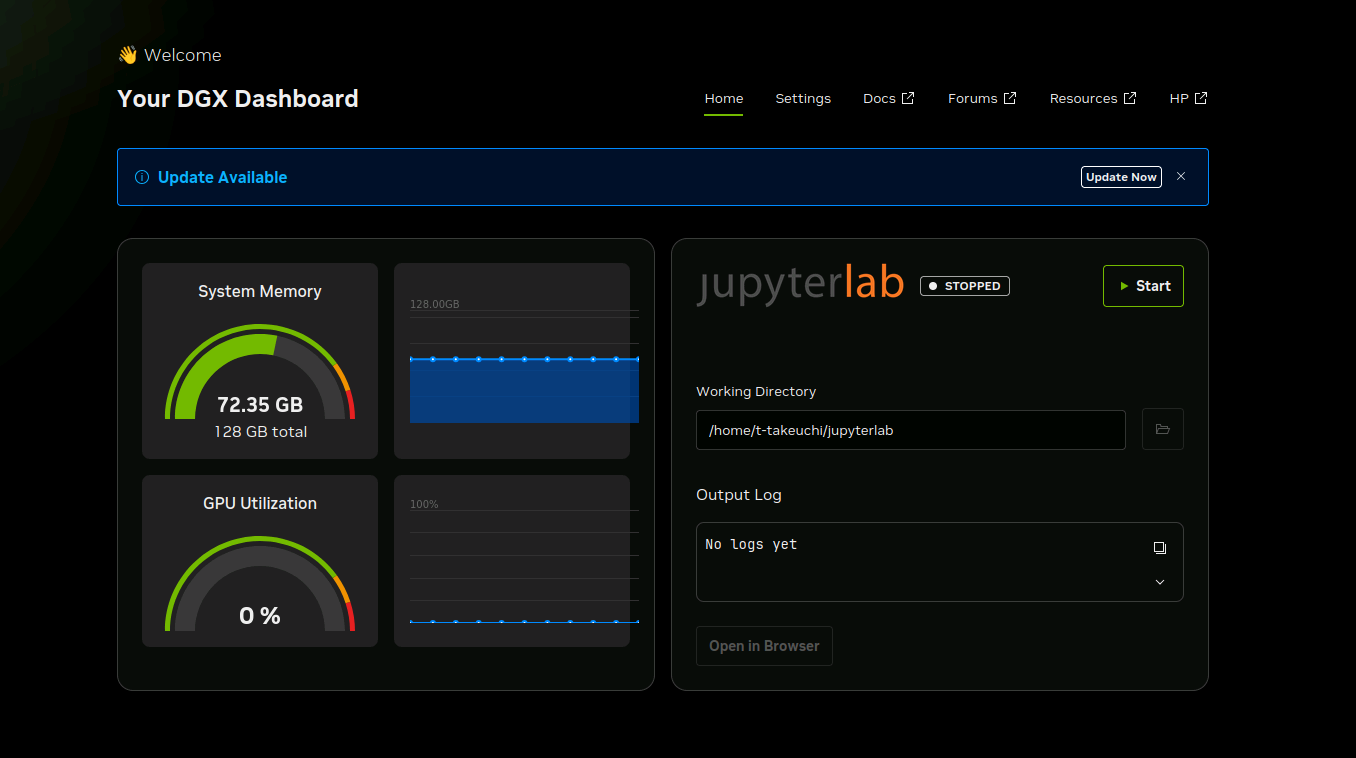This screenshot has width=1356, height=758.
Task: Open the Forums external link
Action: coord(981,98)
